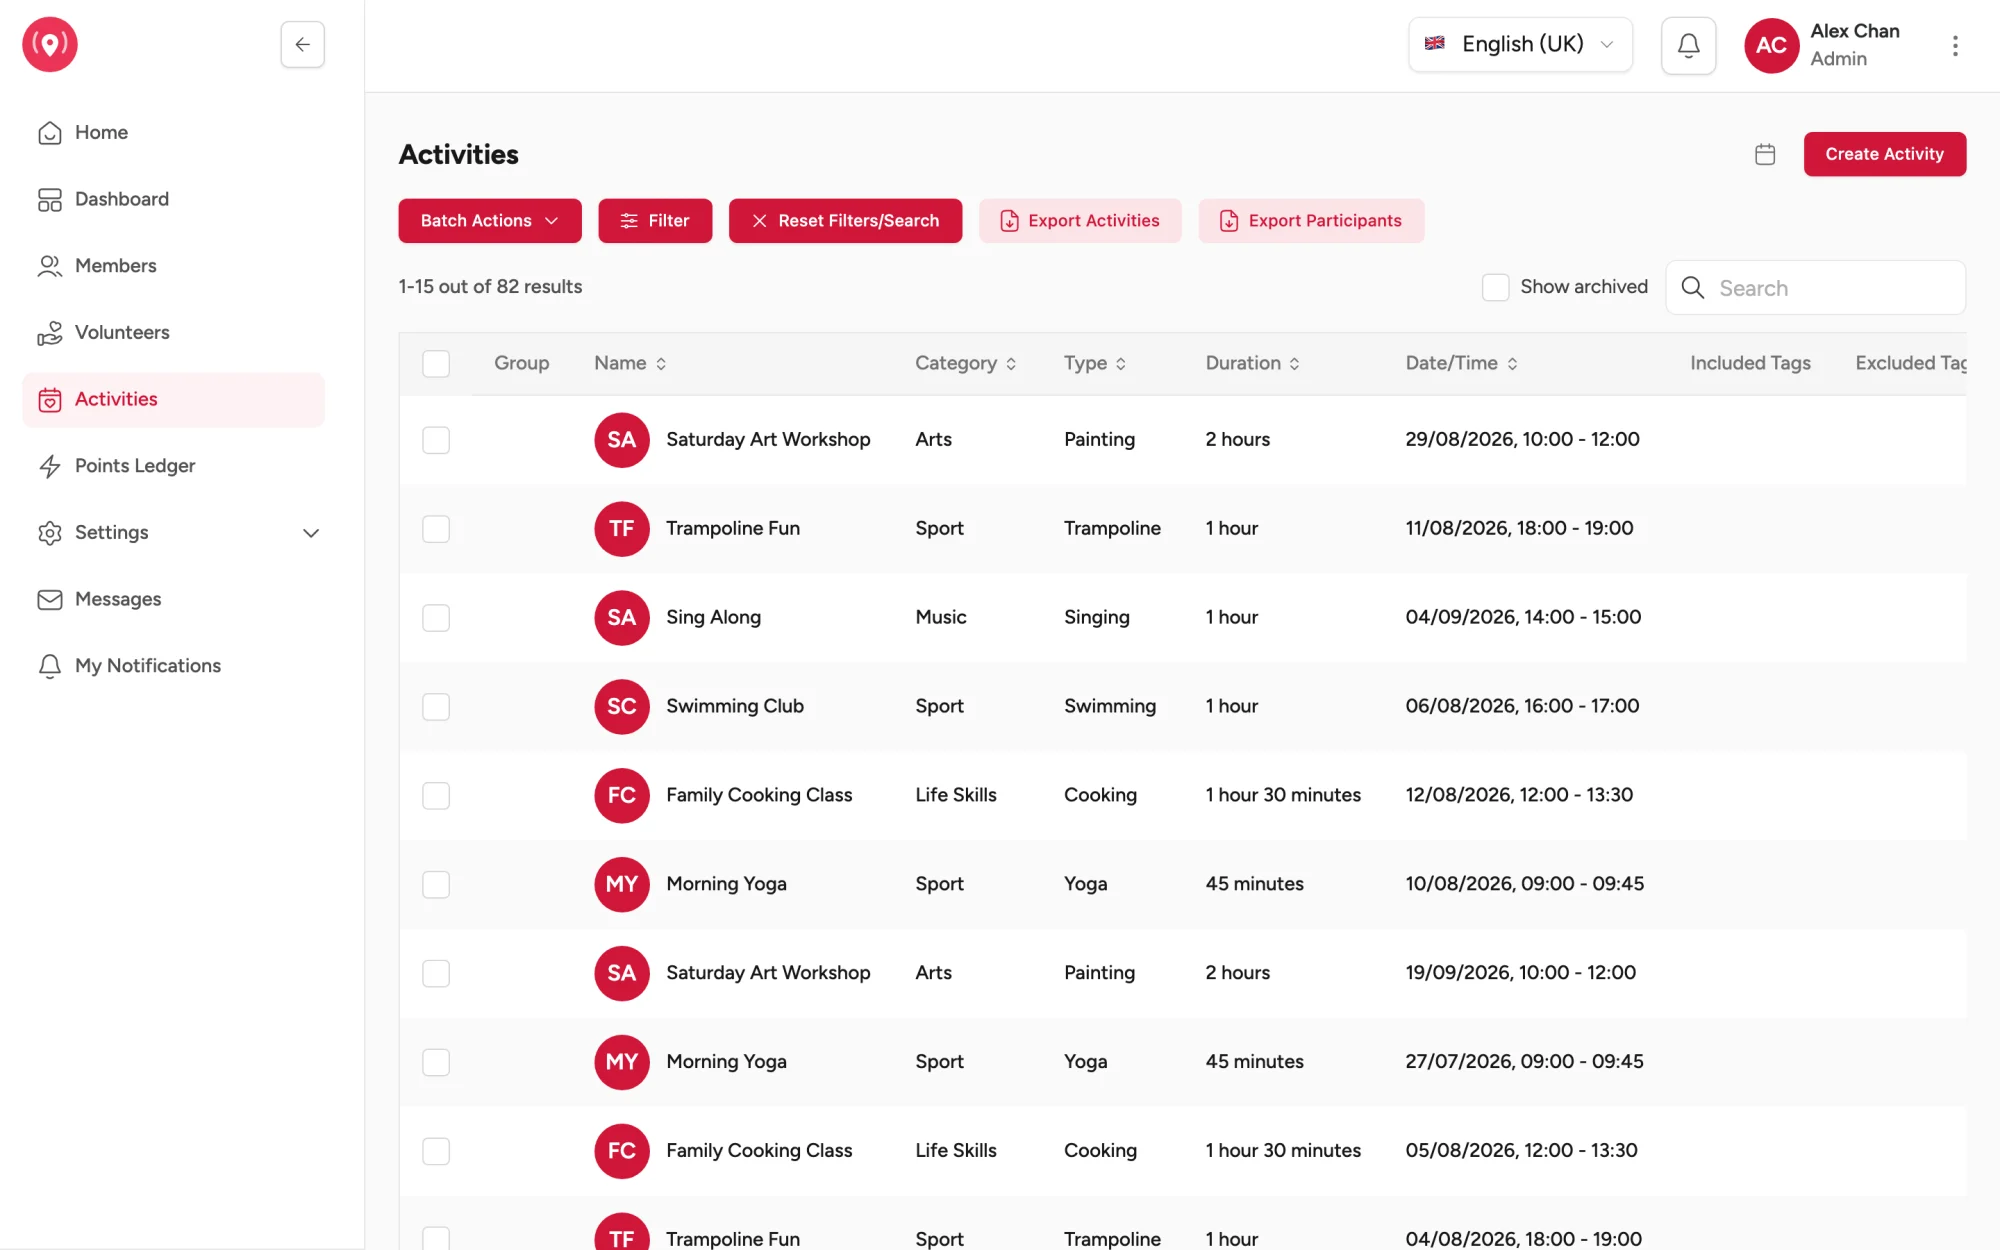Click the SA avatar for Sing Along
Screen dimensions: 2000x1250
click(622, 618)
